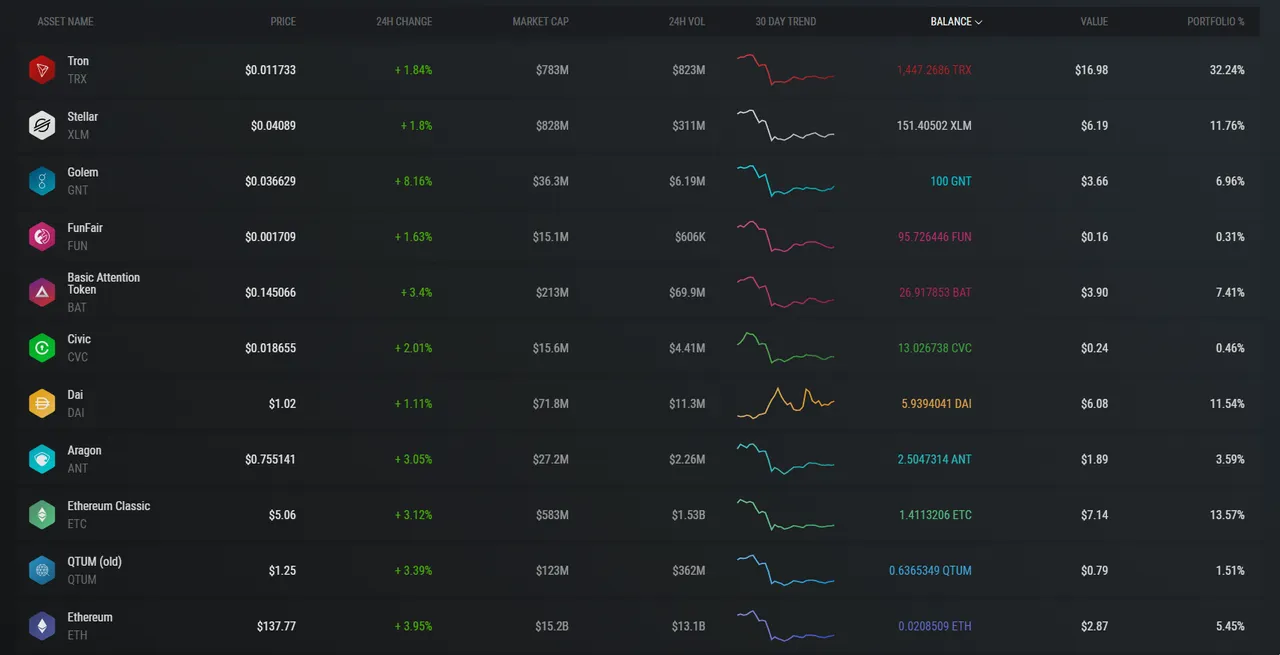Image resolution: width=1280 pixels, height=655 pixels.
Task: Open the Tron asset name
Action: pyautogui.click(x=78, y=61)
